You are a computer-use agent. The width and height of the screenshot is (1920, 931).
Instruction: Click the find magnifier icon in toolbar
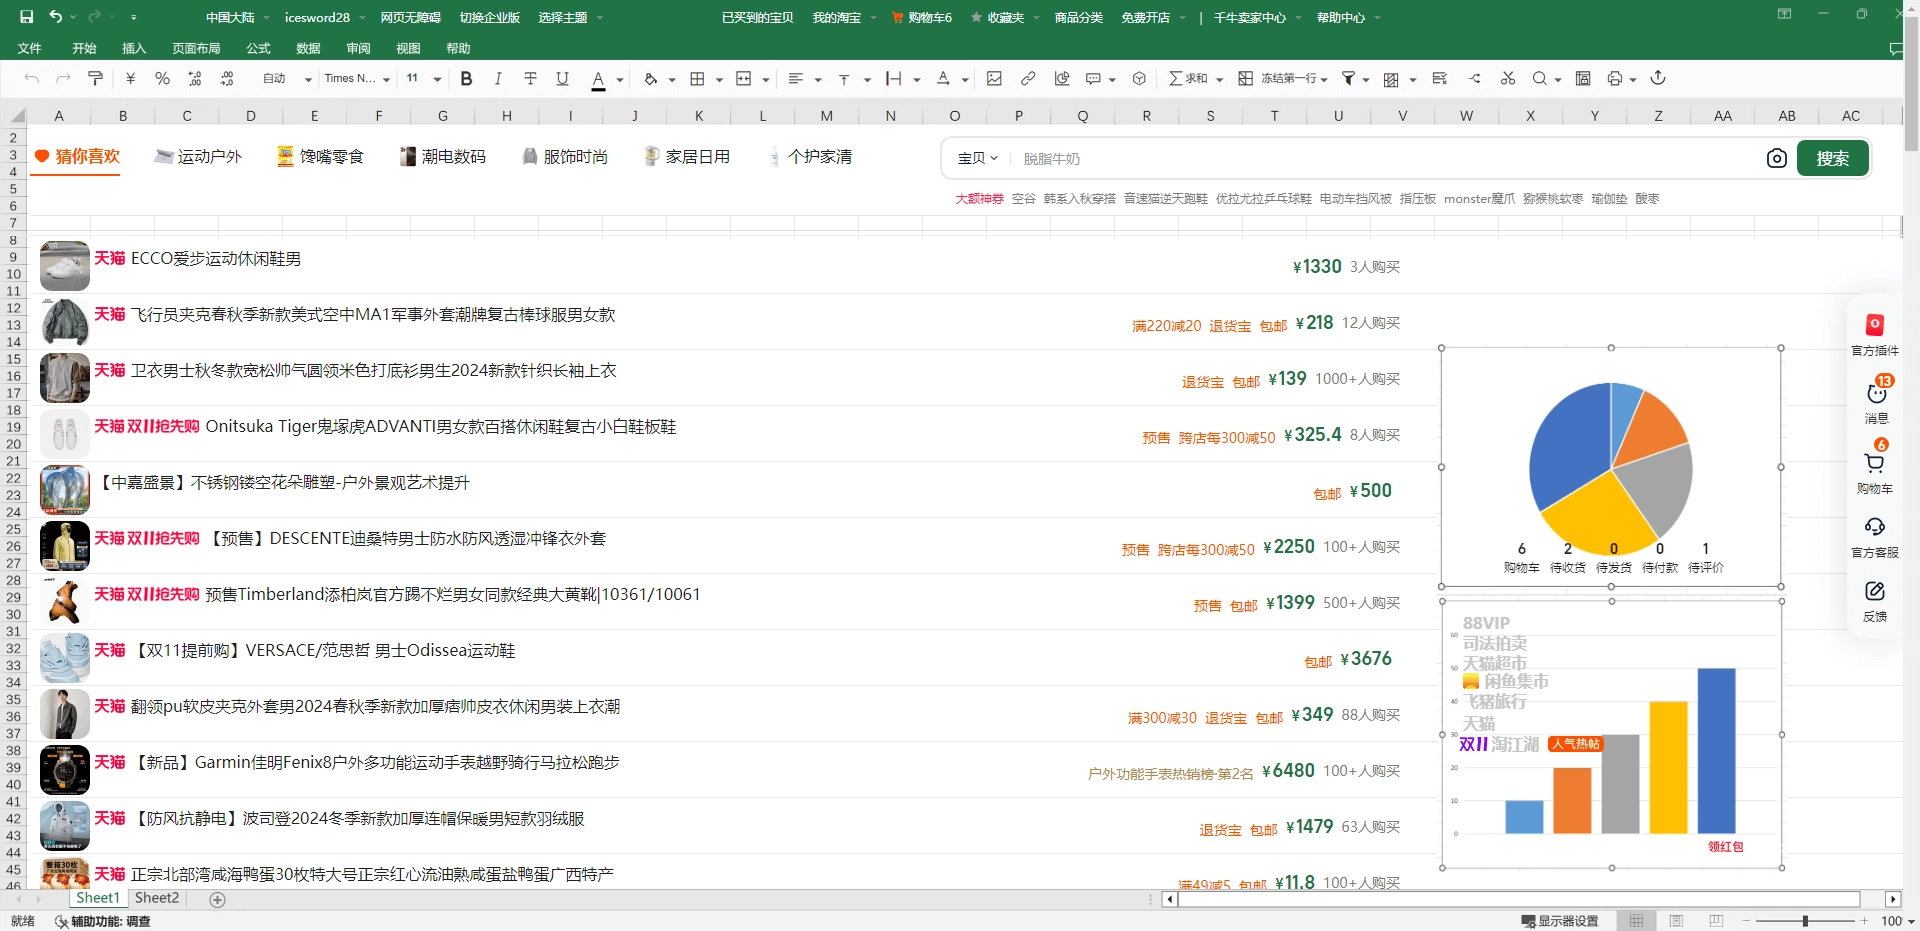point(1540,79)
